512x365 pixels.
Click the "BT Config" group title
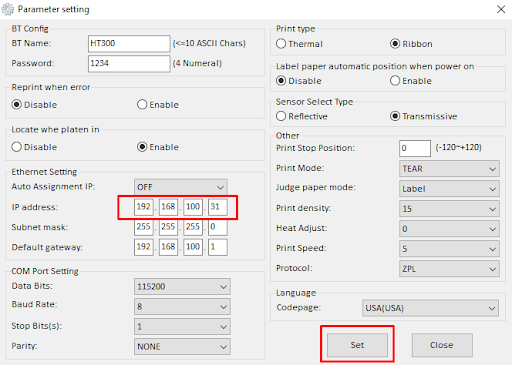point(30,29)
